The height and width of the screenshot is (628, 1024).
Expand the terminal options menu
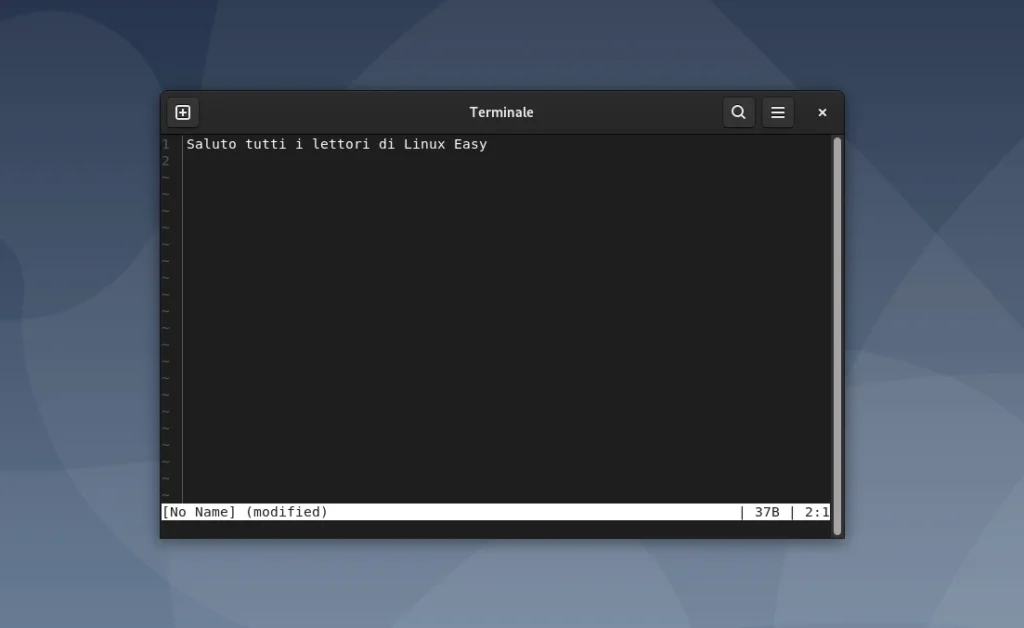tap(778, 112)
